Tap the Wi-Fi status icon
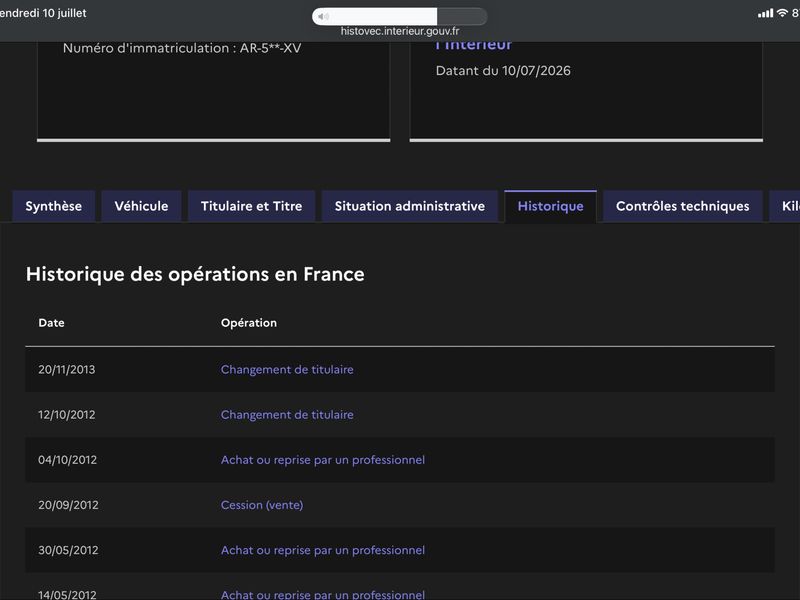Screen dimensions: 800x600 pyautogui.click(x=782, y=13)
